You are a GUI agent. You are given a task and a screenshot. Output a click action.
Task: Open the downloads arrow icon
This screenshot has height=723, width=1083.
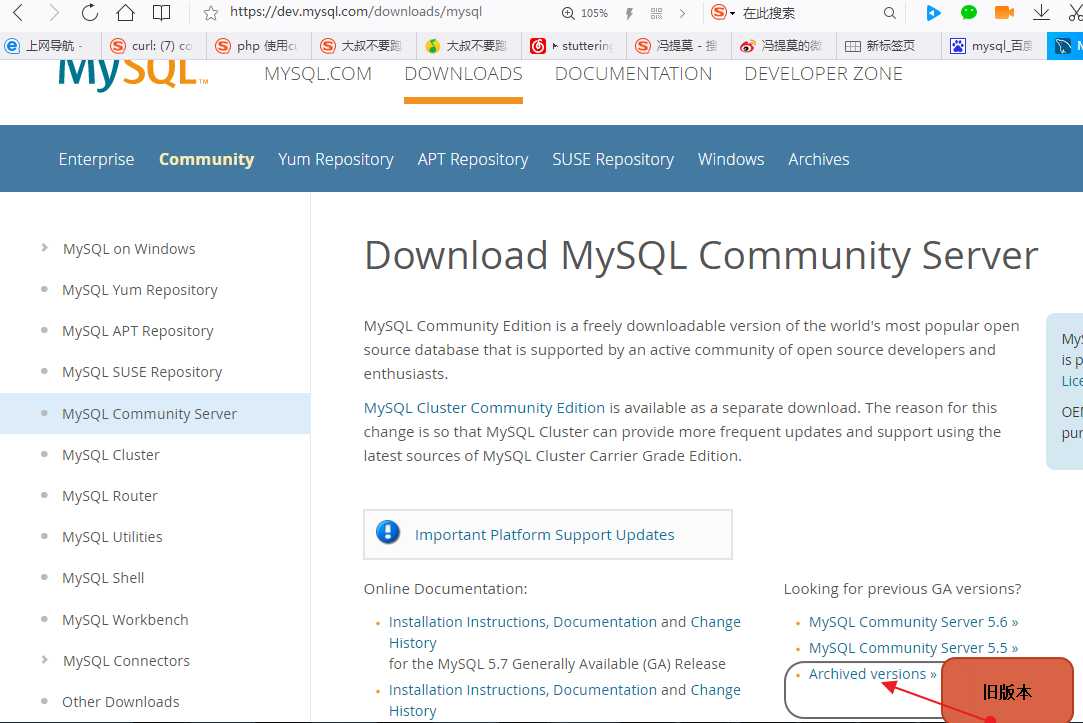coord(1041,12)
